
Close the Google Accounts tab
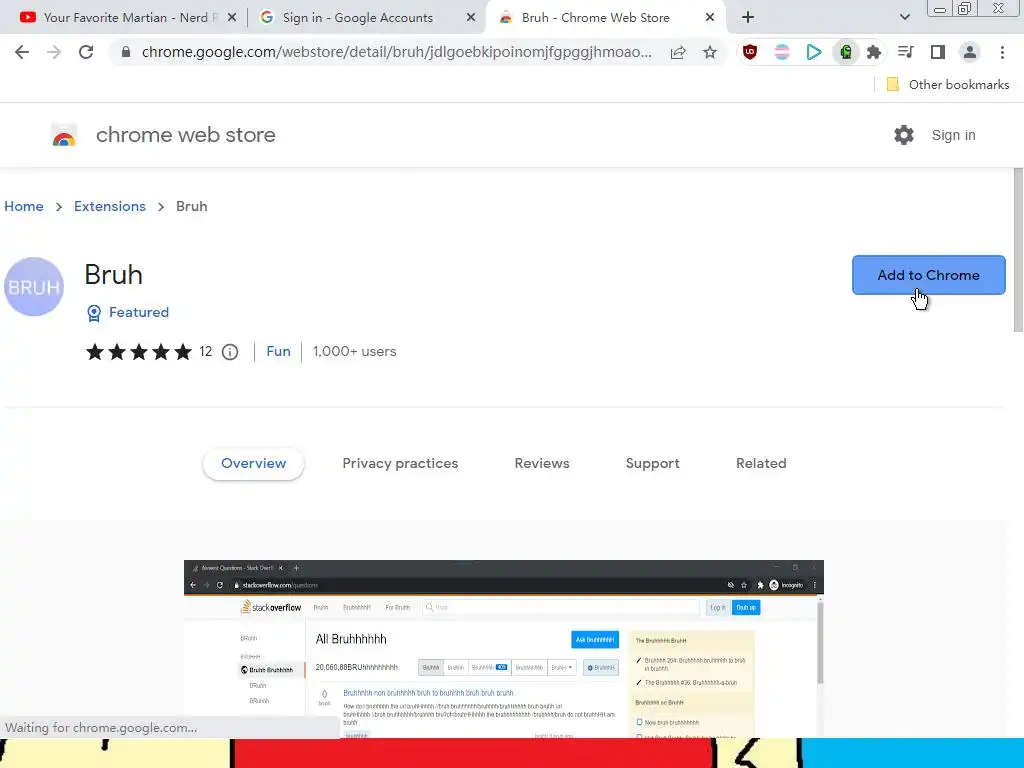pos(471,18)
